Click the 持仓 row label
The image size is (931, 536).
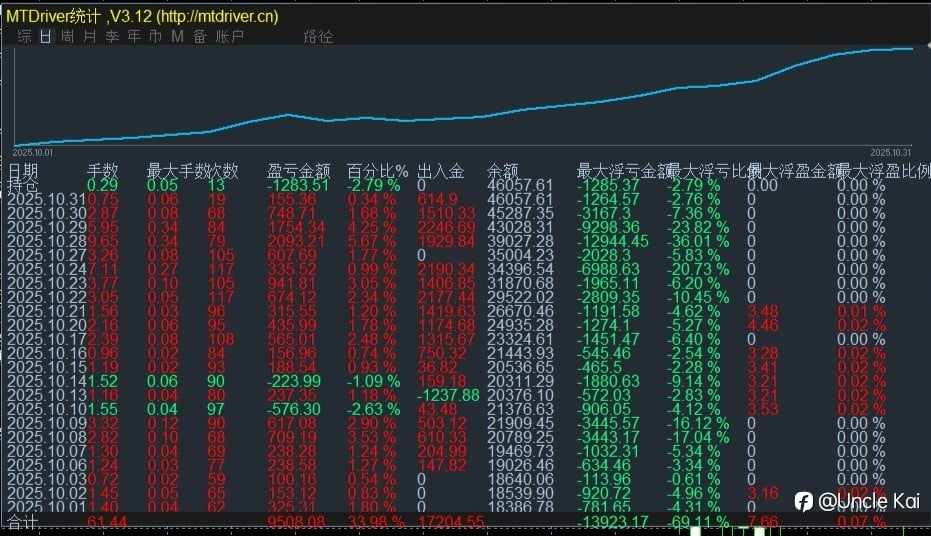pos(23,185)
